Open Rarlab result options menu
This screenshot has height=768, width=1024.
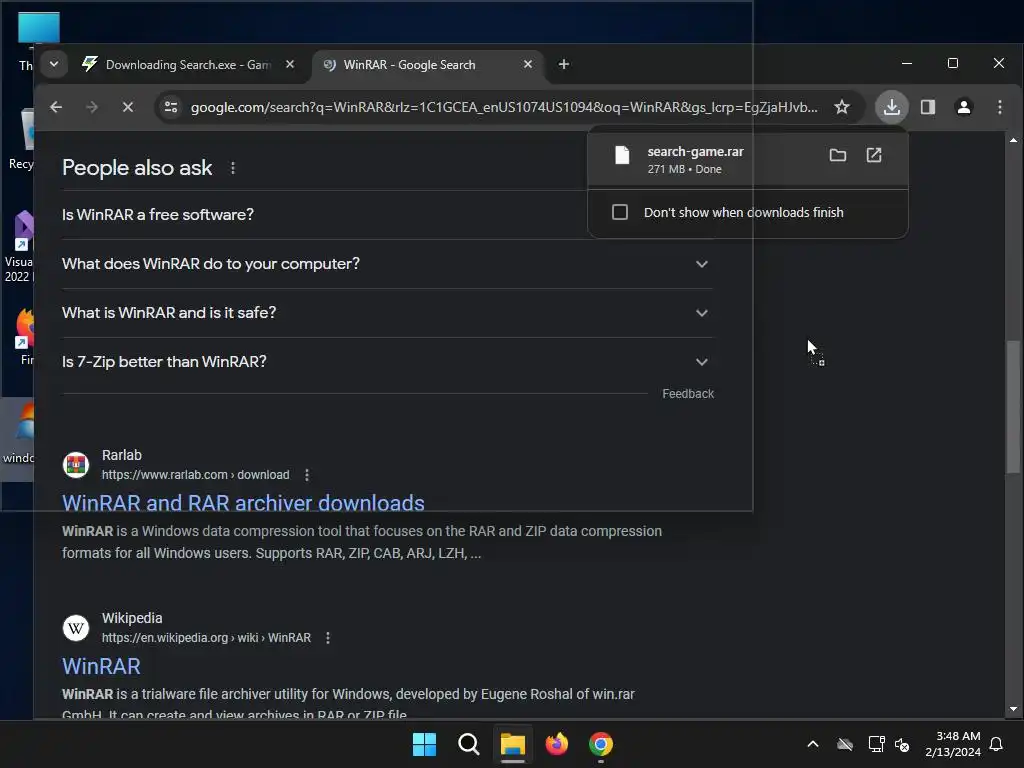point(307,475)
